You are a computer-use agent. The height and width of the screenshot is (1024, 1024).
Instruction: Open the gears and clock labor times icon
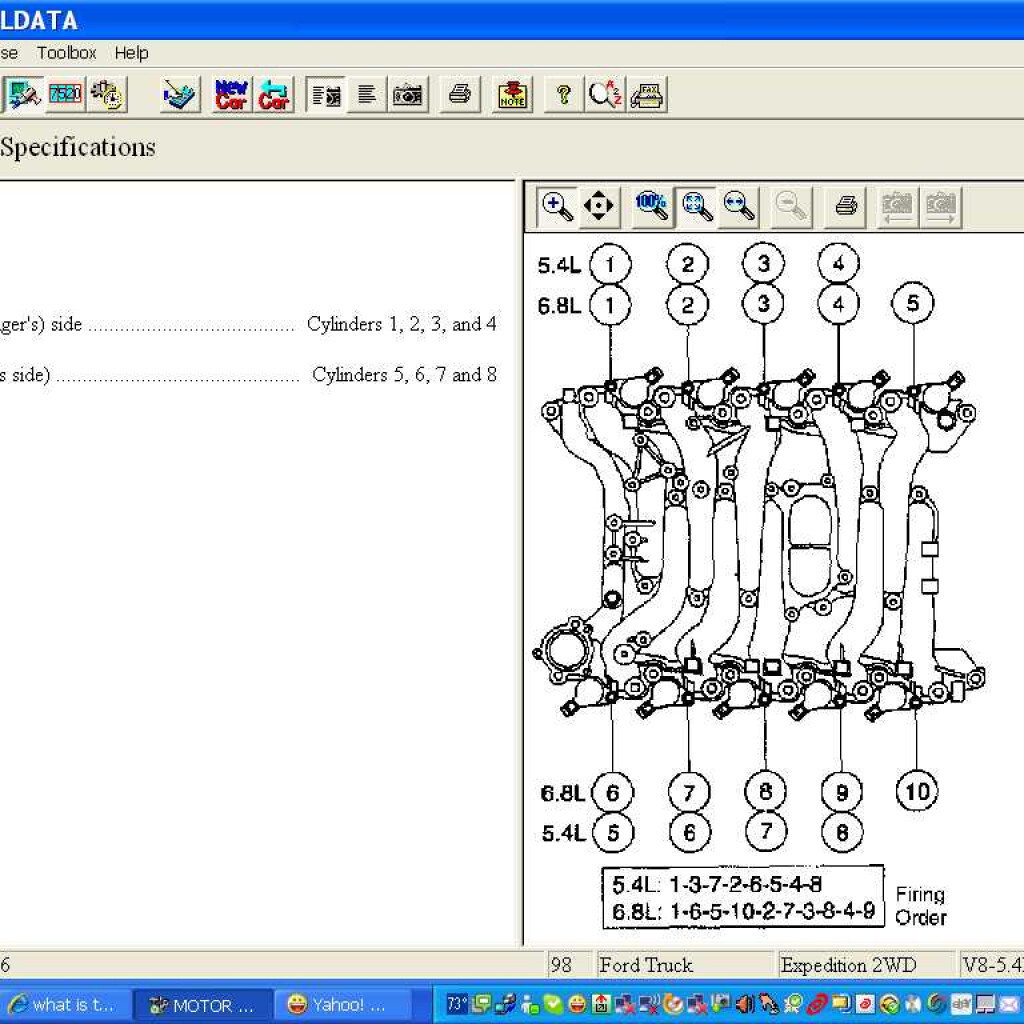pyautogui.click(x=106, y=95)
